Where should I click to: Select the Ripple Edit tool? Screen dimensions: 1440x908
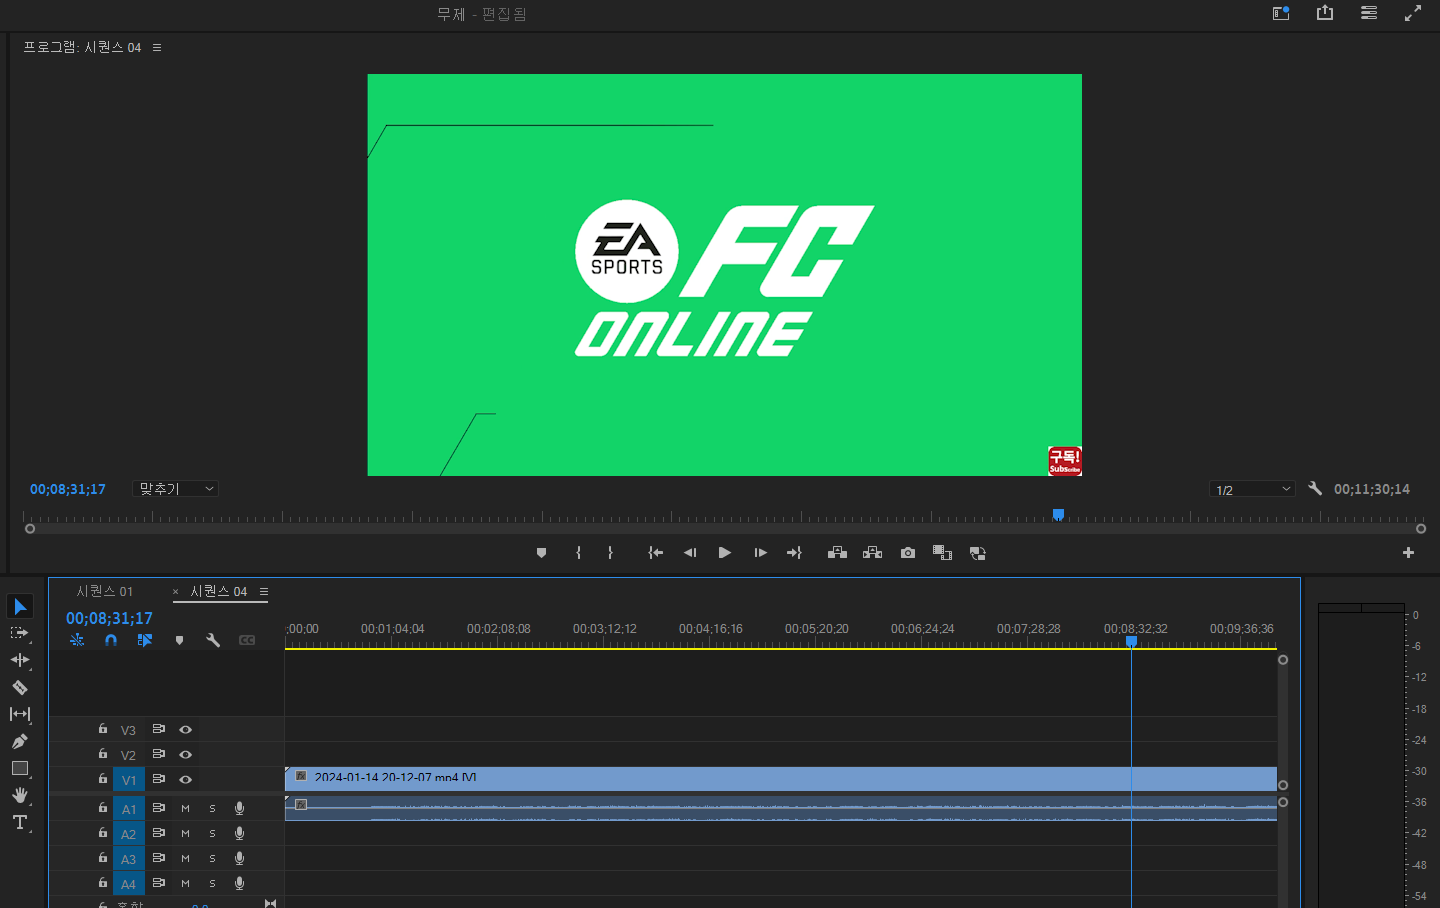(x=20, y=660)
